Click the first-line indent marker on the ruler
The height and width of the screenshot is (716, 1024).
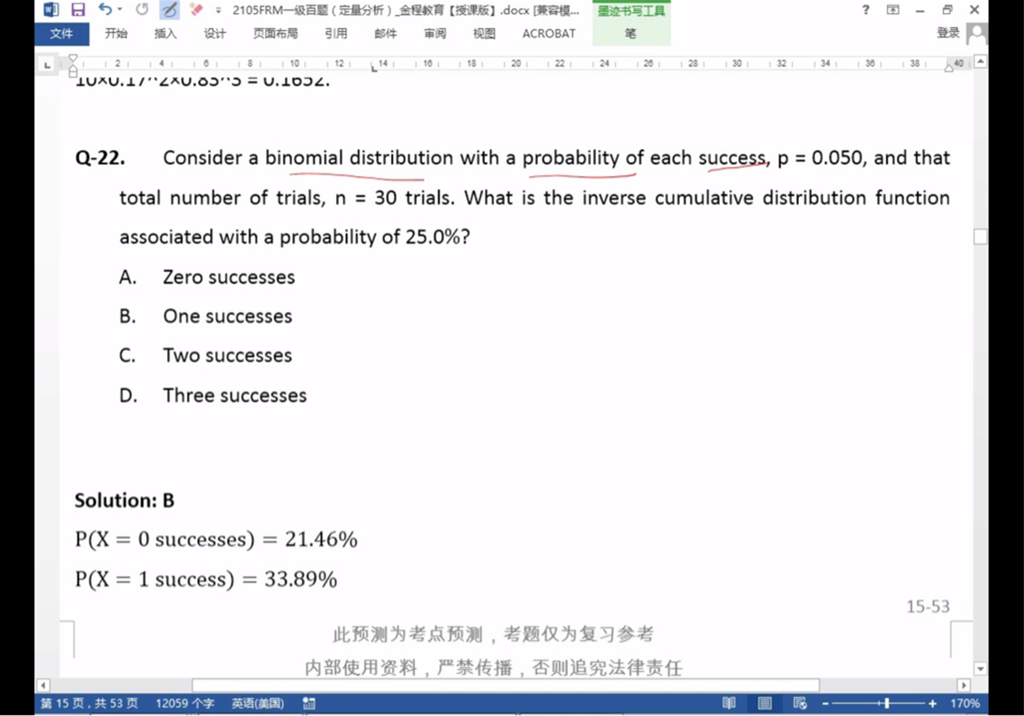pos(73,59)
